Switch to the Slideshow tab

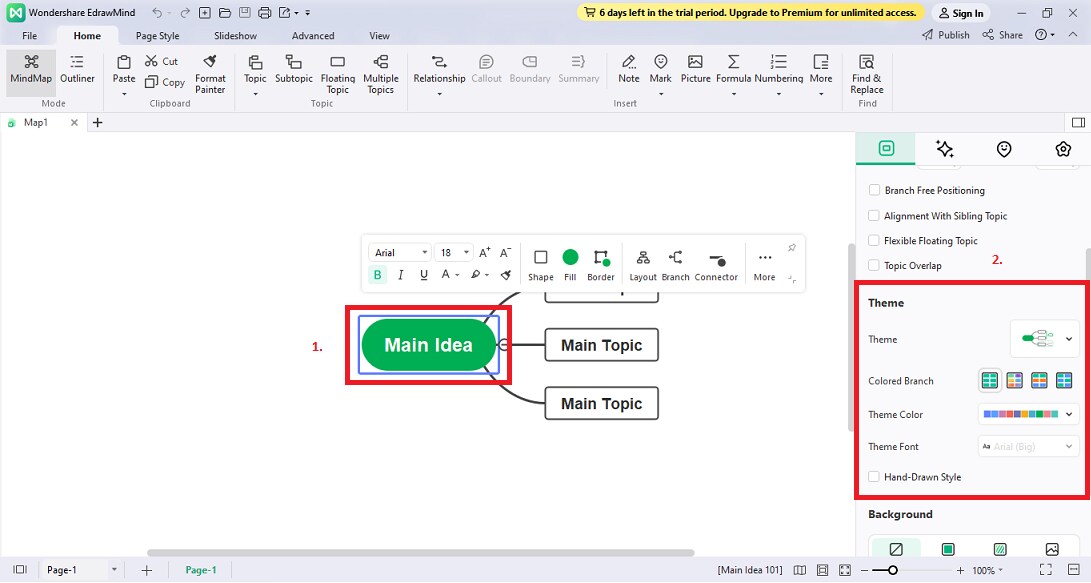click(x=235, y=35)
